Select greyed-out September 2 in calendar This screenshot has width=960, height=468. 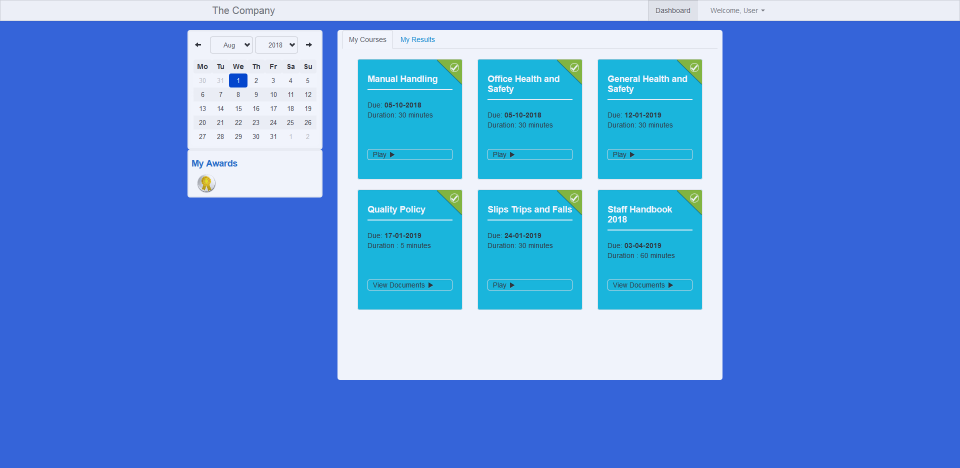308,137
